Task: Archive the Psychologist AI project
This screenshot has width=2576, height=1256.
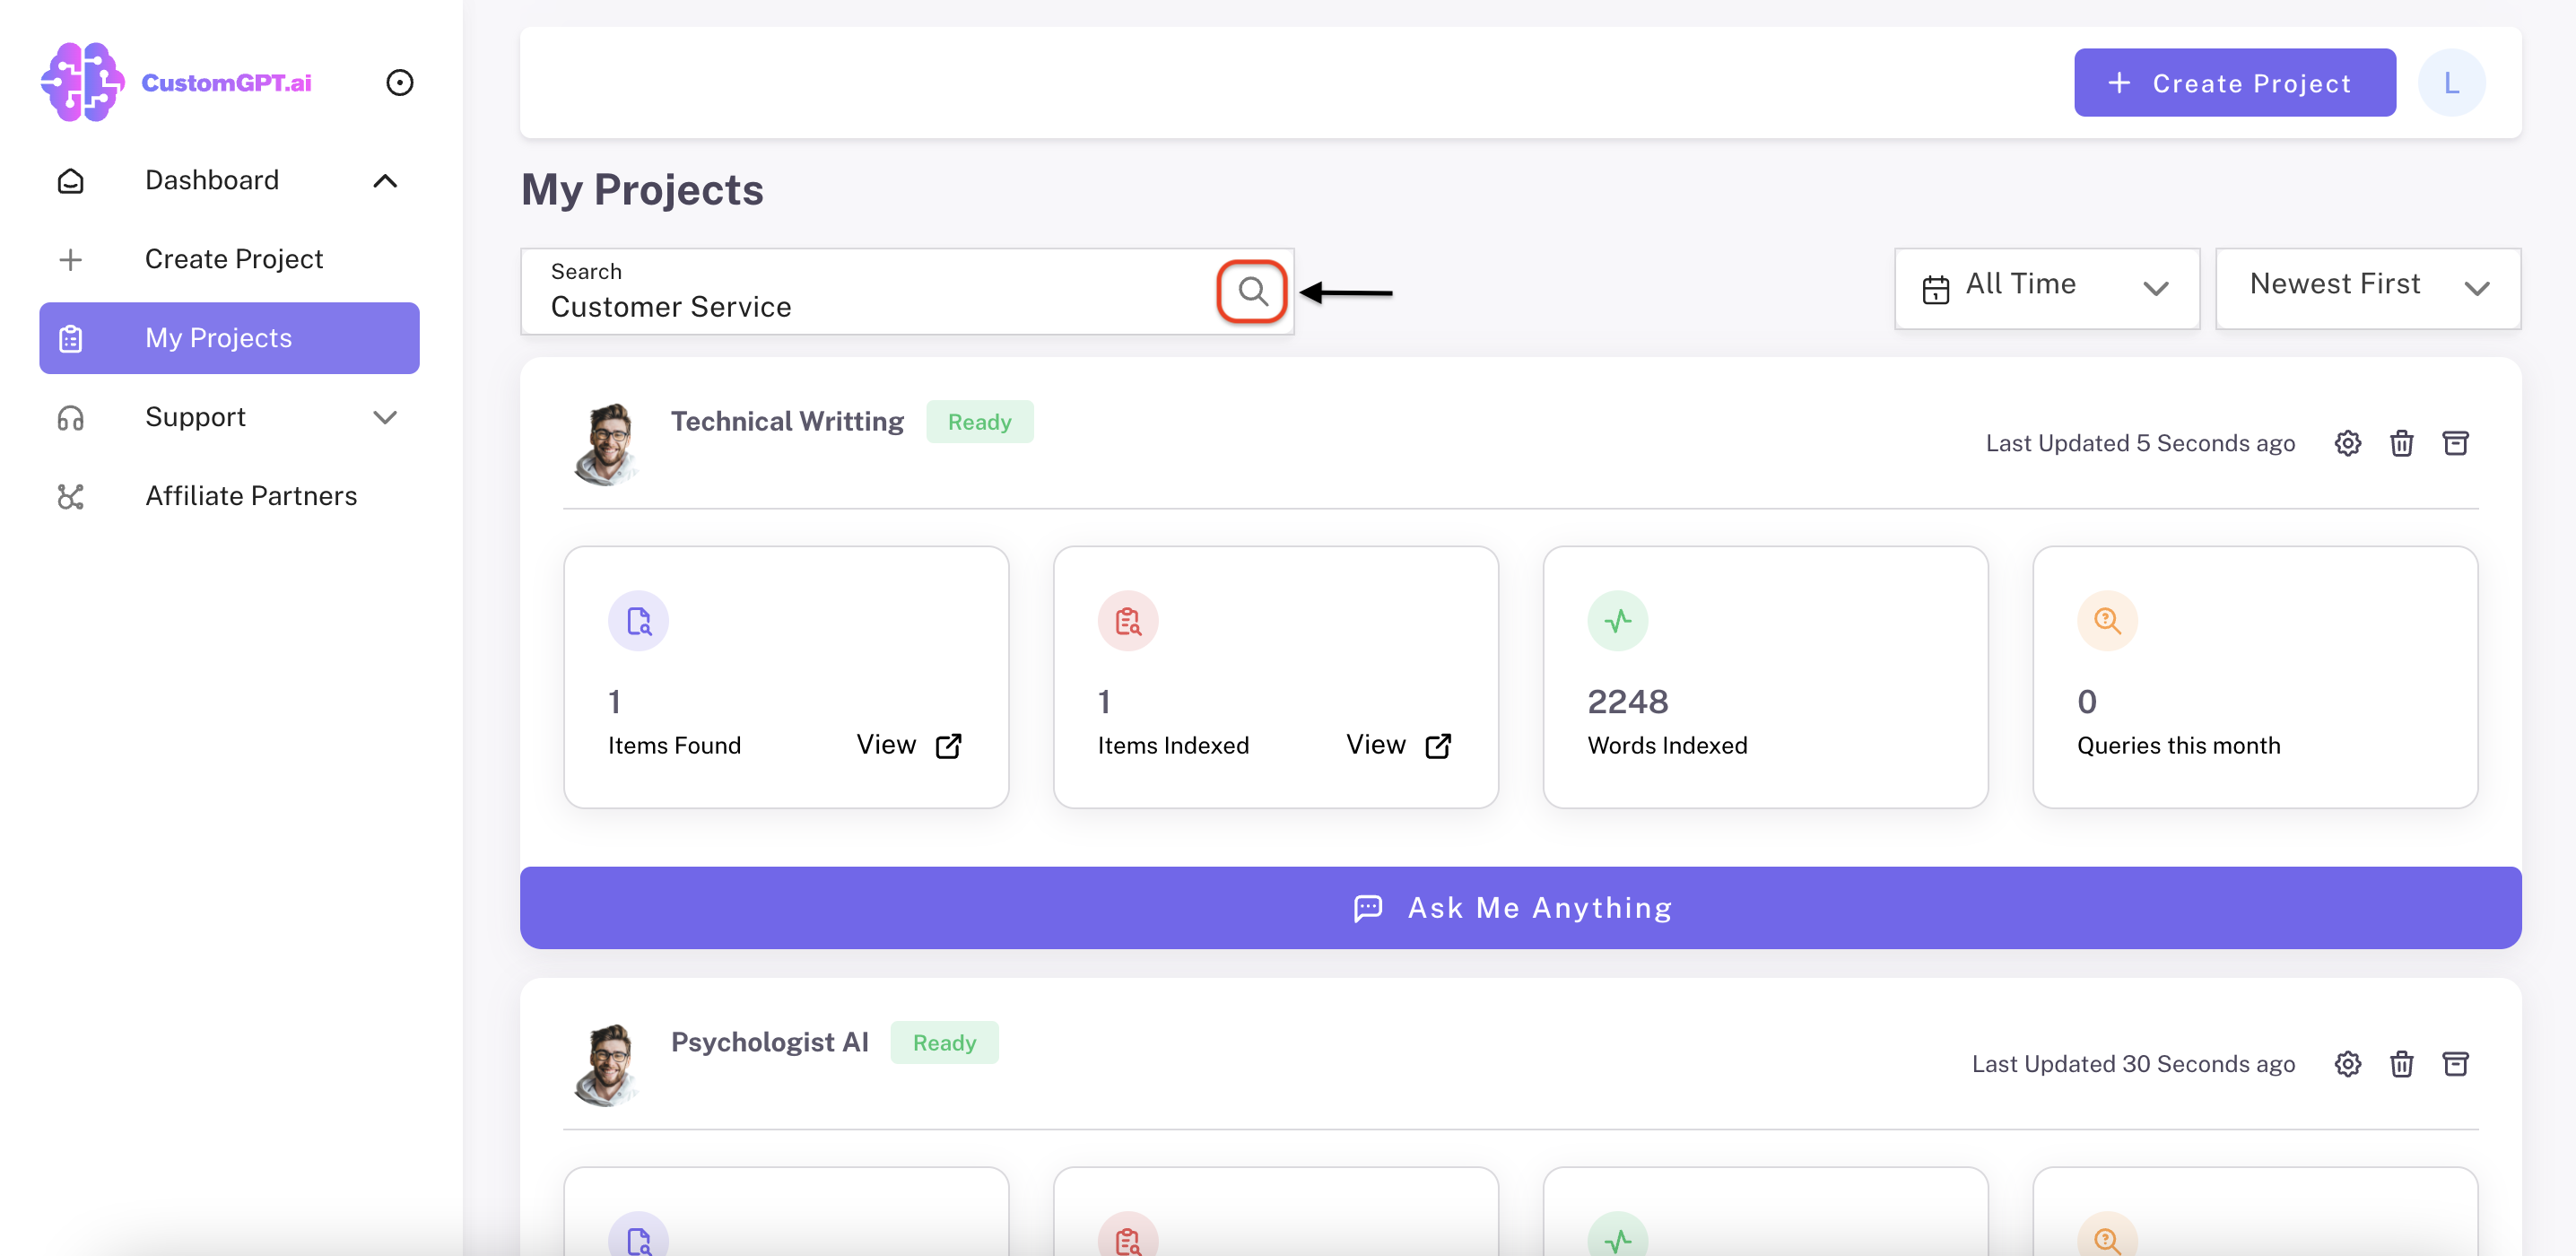Action: pyautogui.click(x=2455, y=1063)
